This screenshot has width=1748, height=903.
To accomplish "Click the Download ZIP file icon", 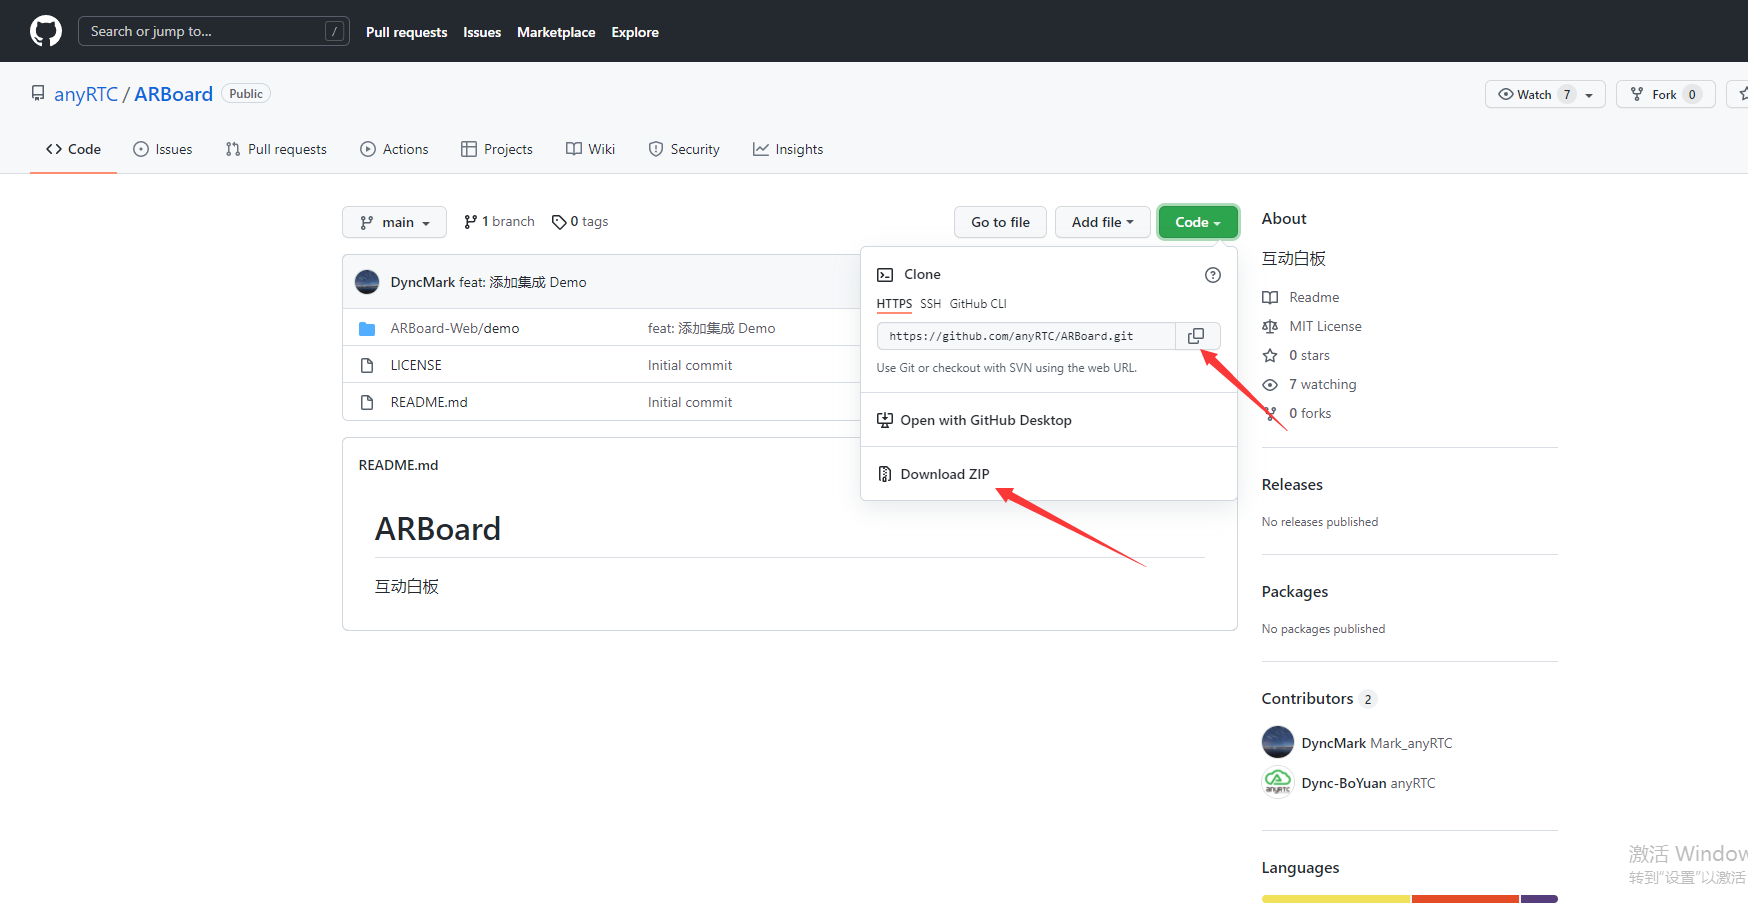I will (885, 474).
